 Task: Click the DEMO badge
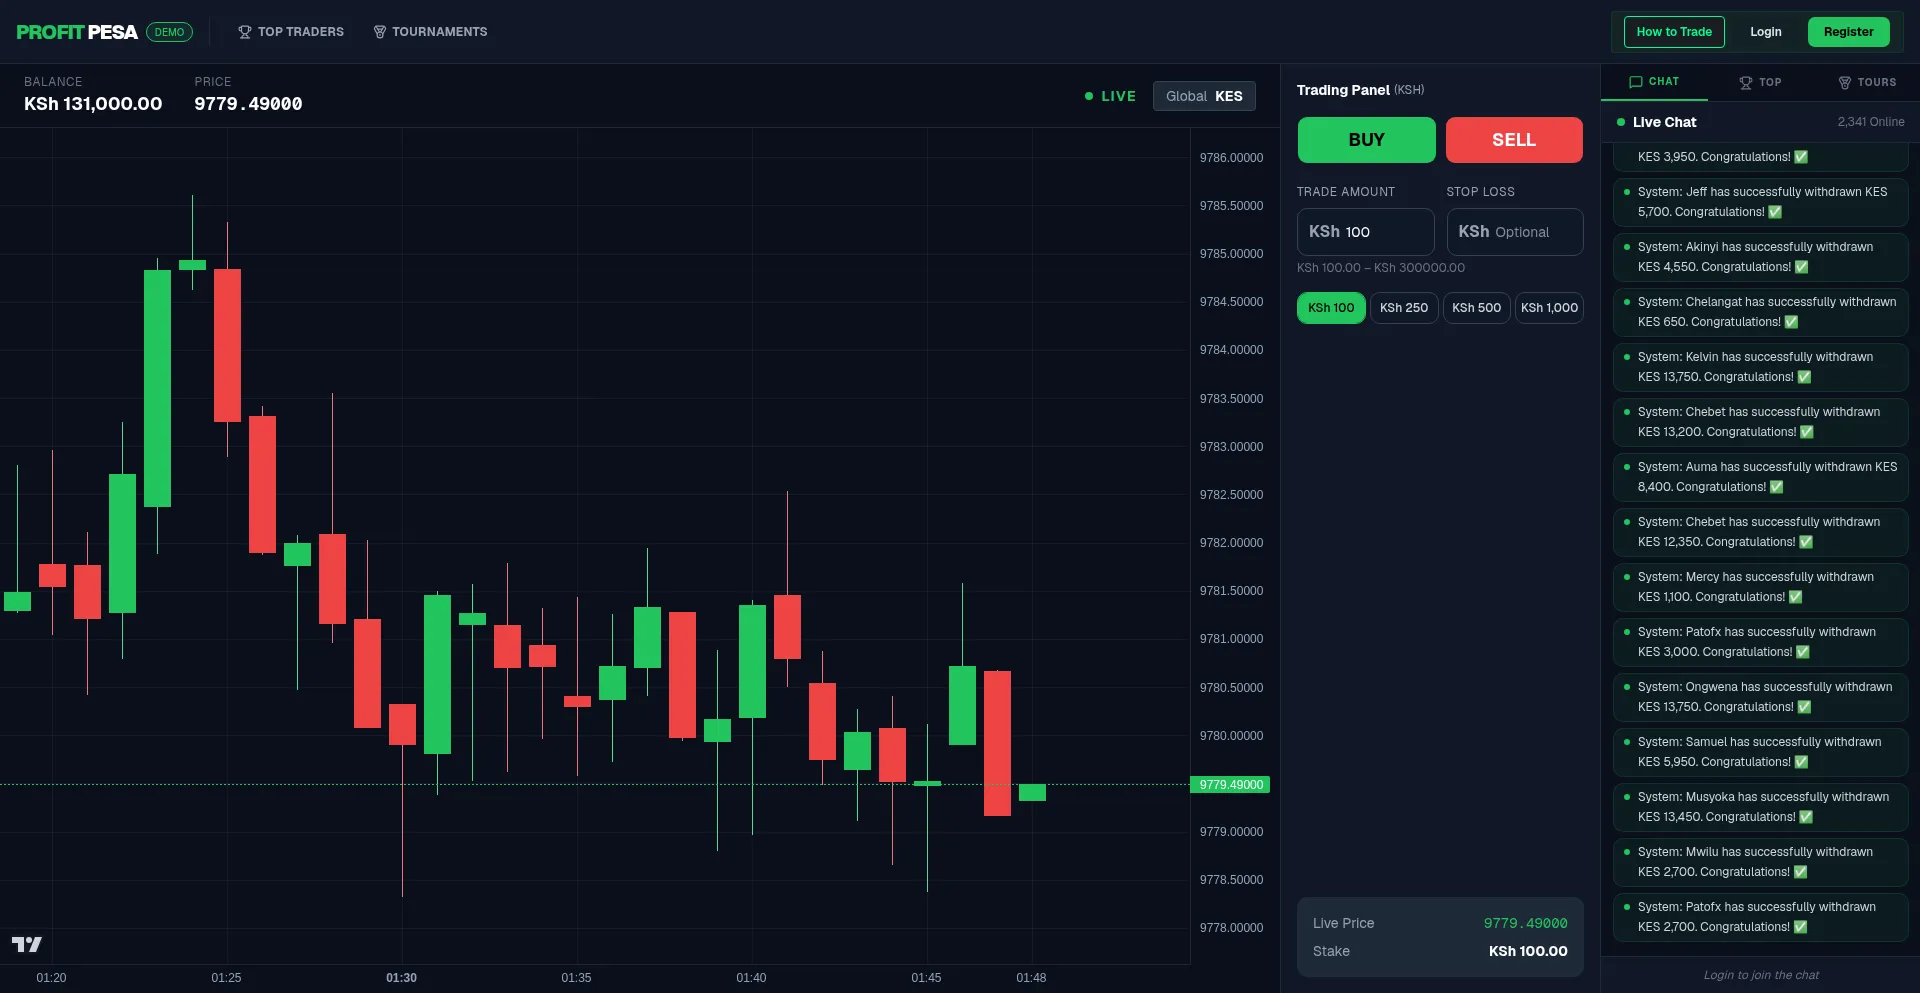(x=169, y=32)
